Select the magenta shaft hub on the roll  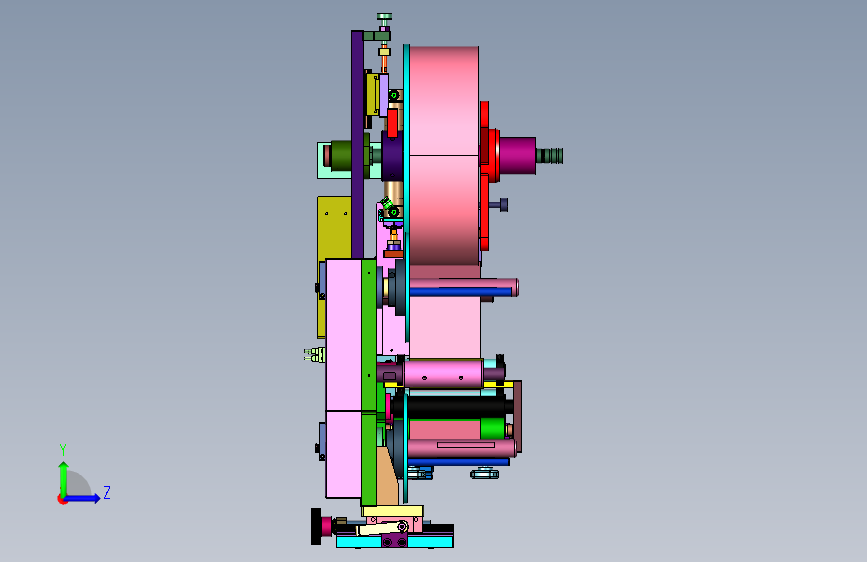click(x=518, y=155)
